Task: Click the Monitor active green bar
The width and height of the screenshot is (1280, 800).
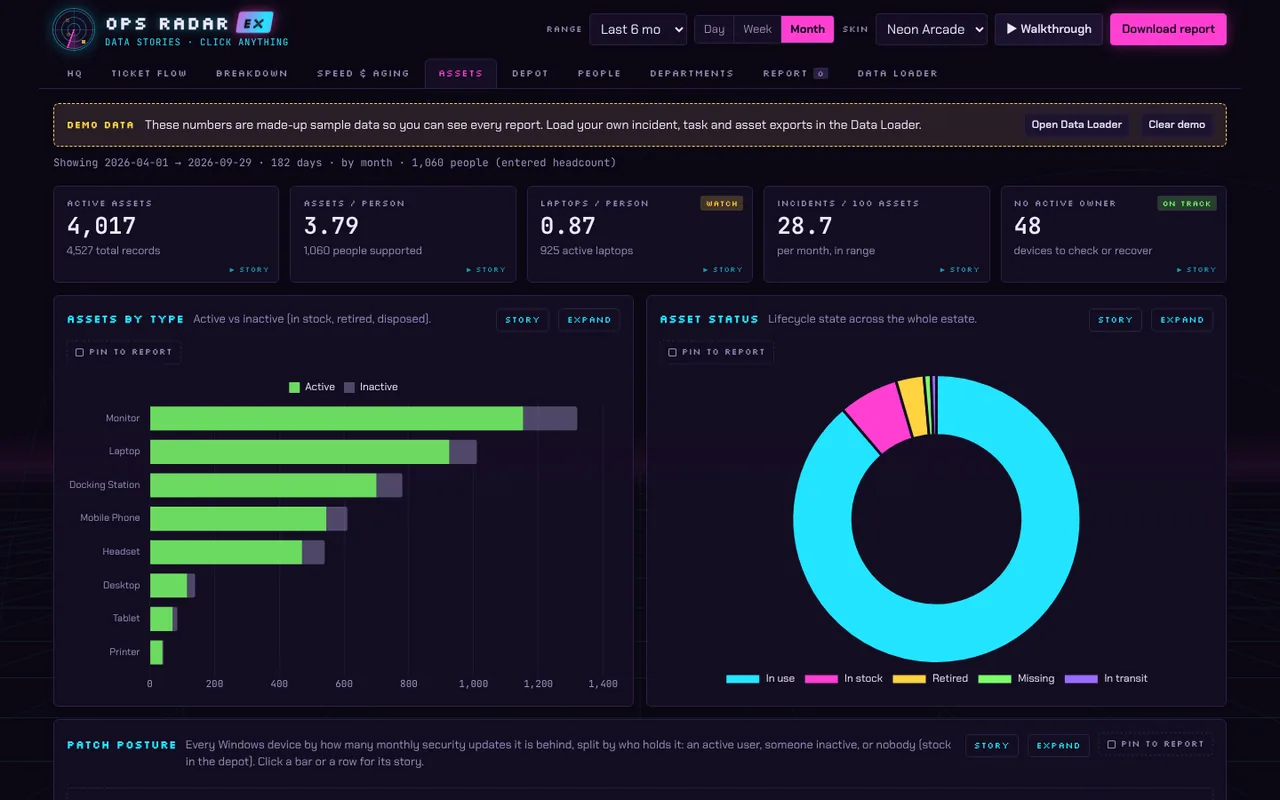Action: pos(336,418)
